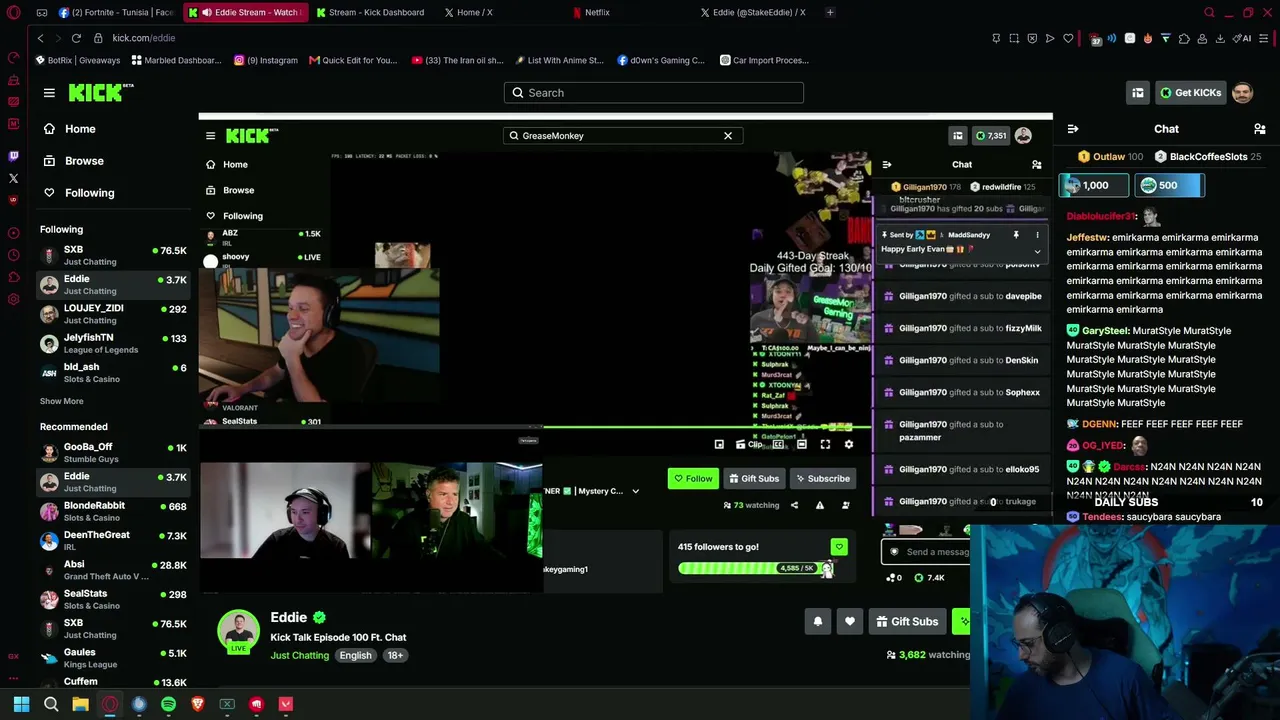Open chat users list icon
Screen dimensions: 1280x720
1260,129
